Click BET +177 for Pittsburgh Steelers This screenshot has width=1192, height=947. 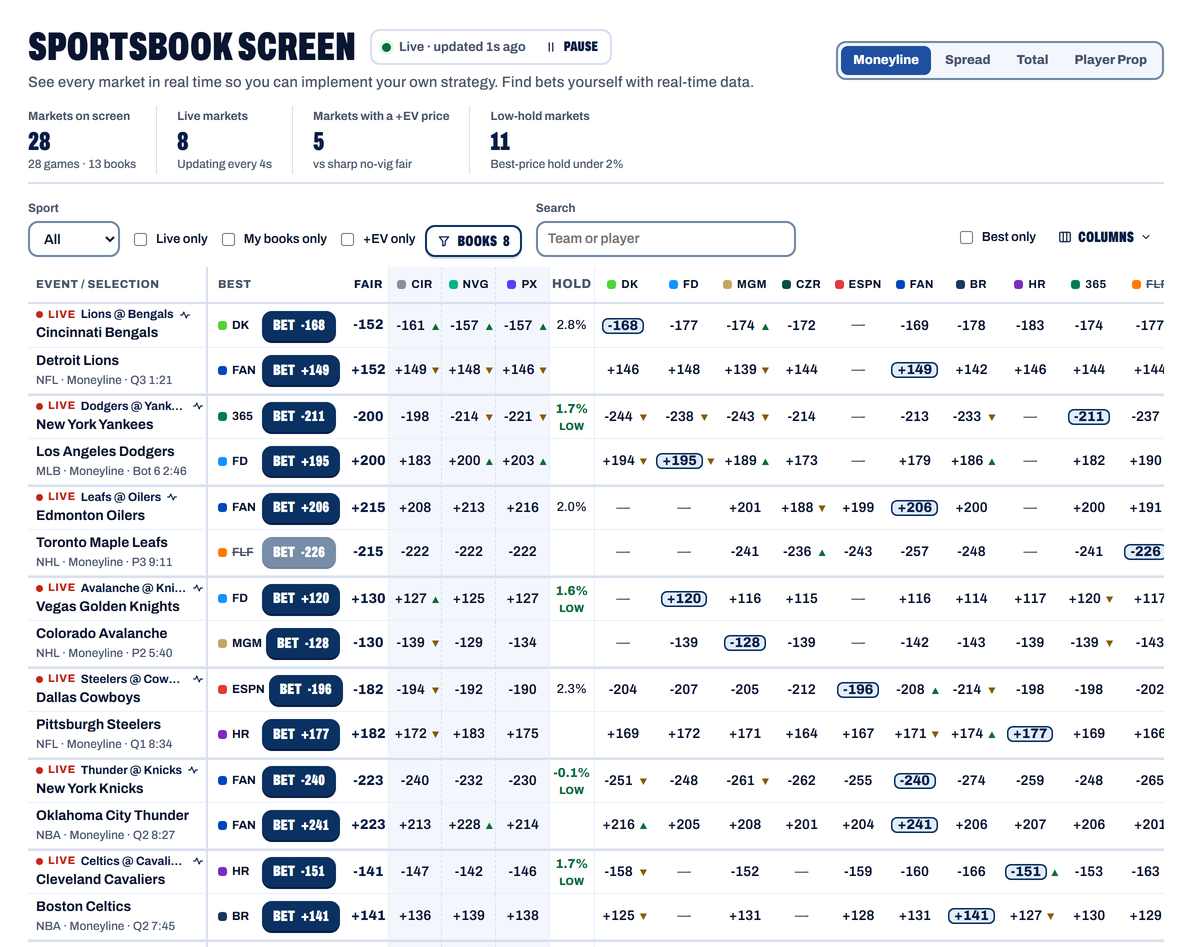(301, 734)
